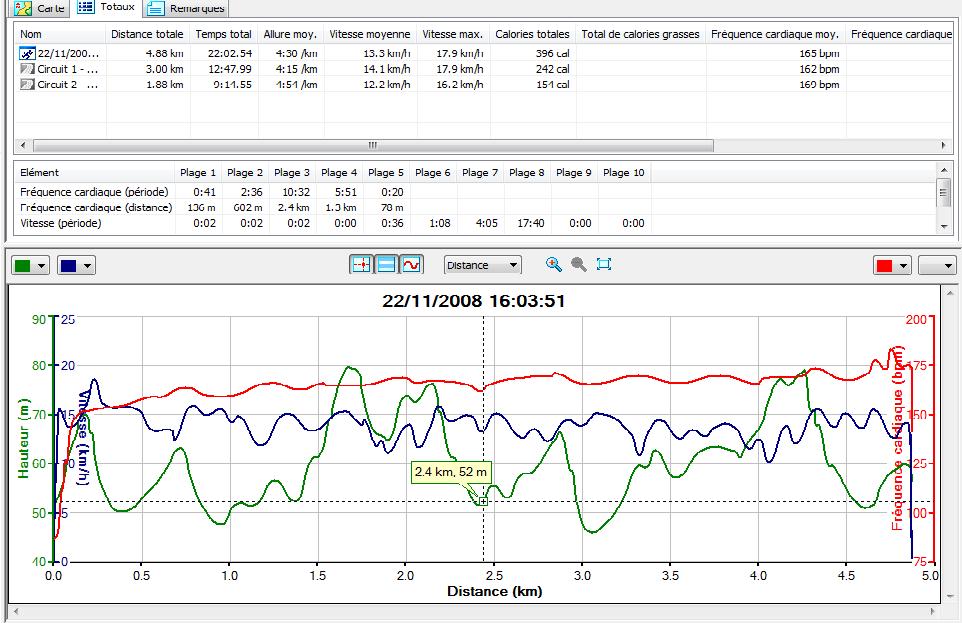Click the blue Vitesse color swatch
This screenshot has width=962, height=623.
tap(69, 266)
